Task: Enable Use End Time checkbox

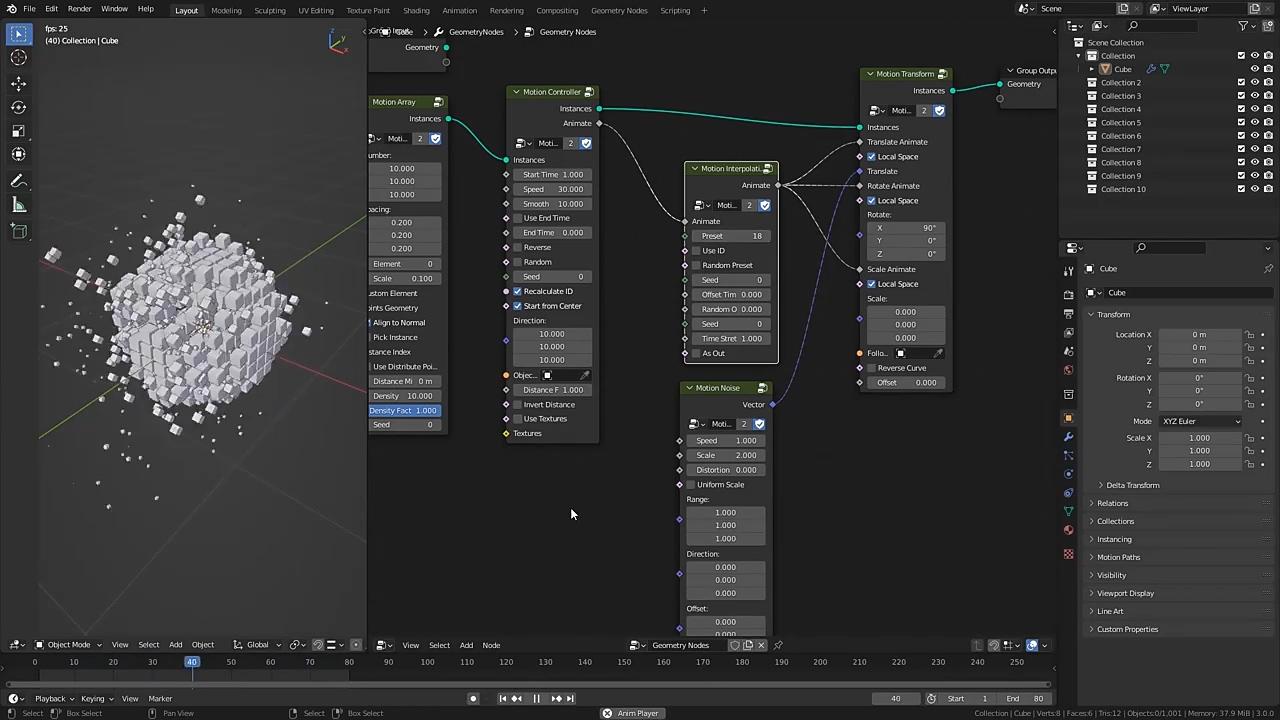Action: point(518,218)
